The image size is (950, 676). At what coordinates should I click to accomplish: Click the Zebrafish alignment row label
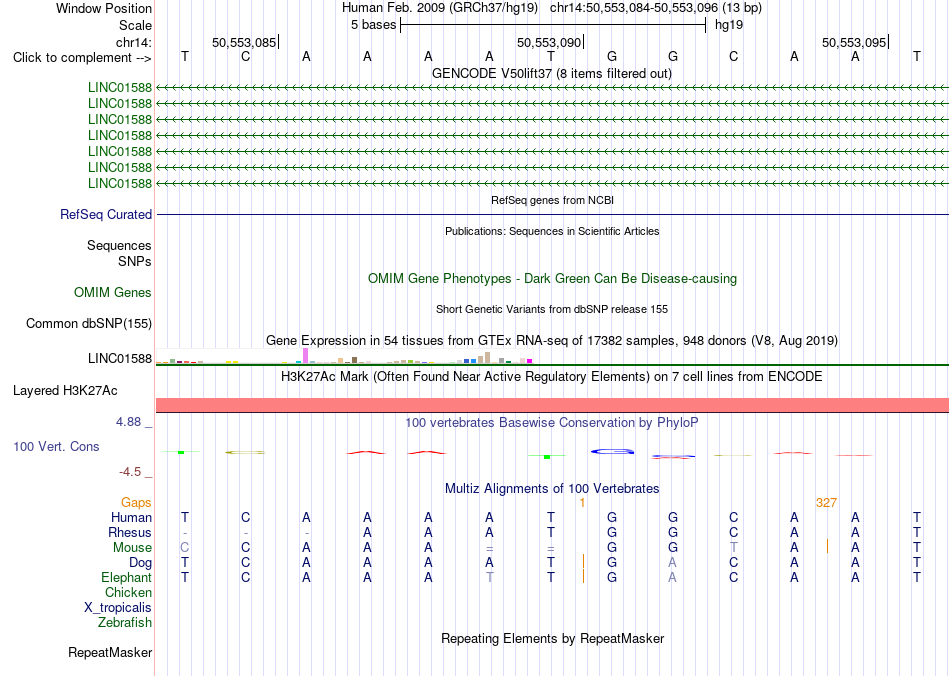[125, 623]
